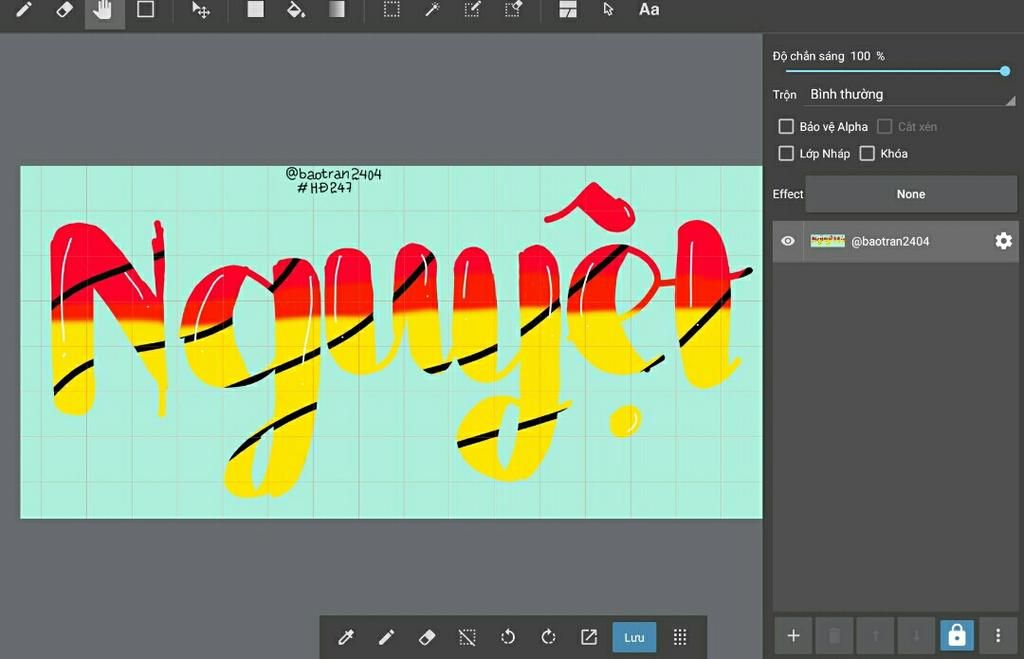Choose the brush icon in bottom bar
This screenshot has width=1024, height=659.
click(387, 637)
